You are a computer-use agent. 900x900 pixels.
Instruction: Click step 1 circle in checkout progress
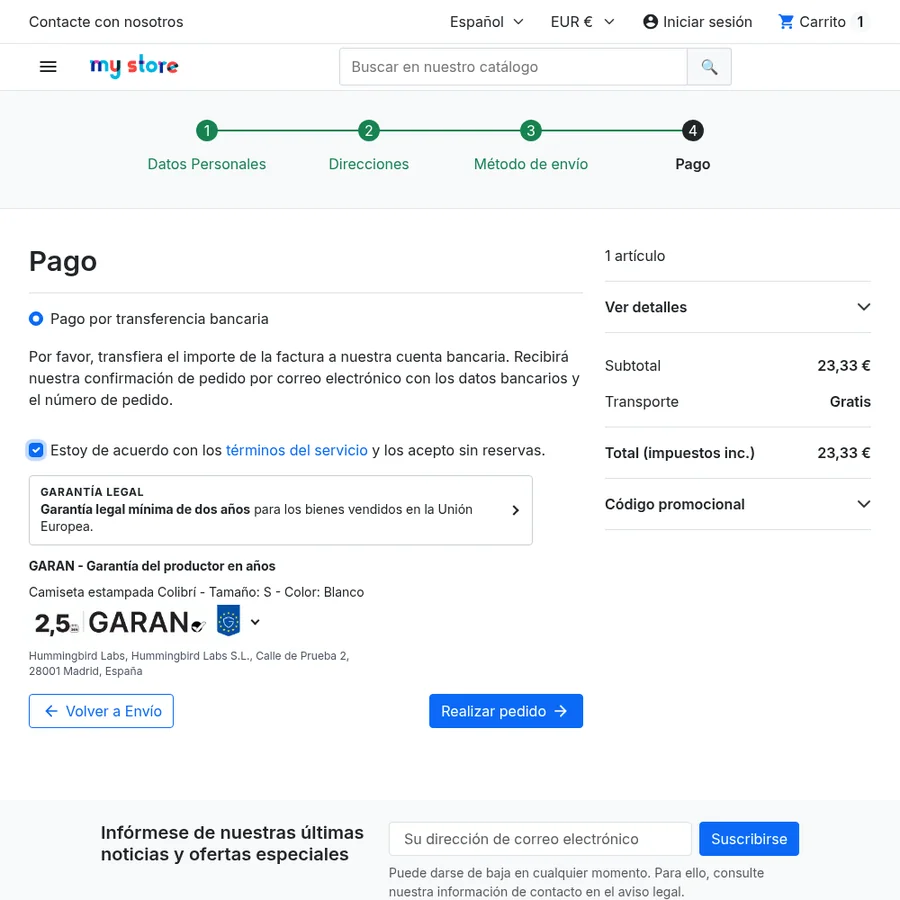pos(207,131)
